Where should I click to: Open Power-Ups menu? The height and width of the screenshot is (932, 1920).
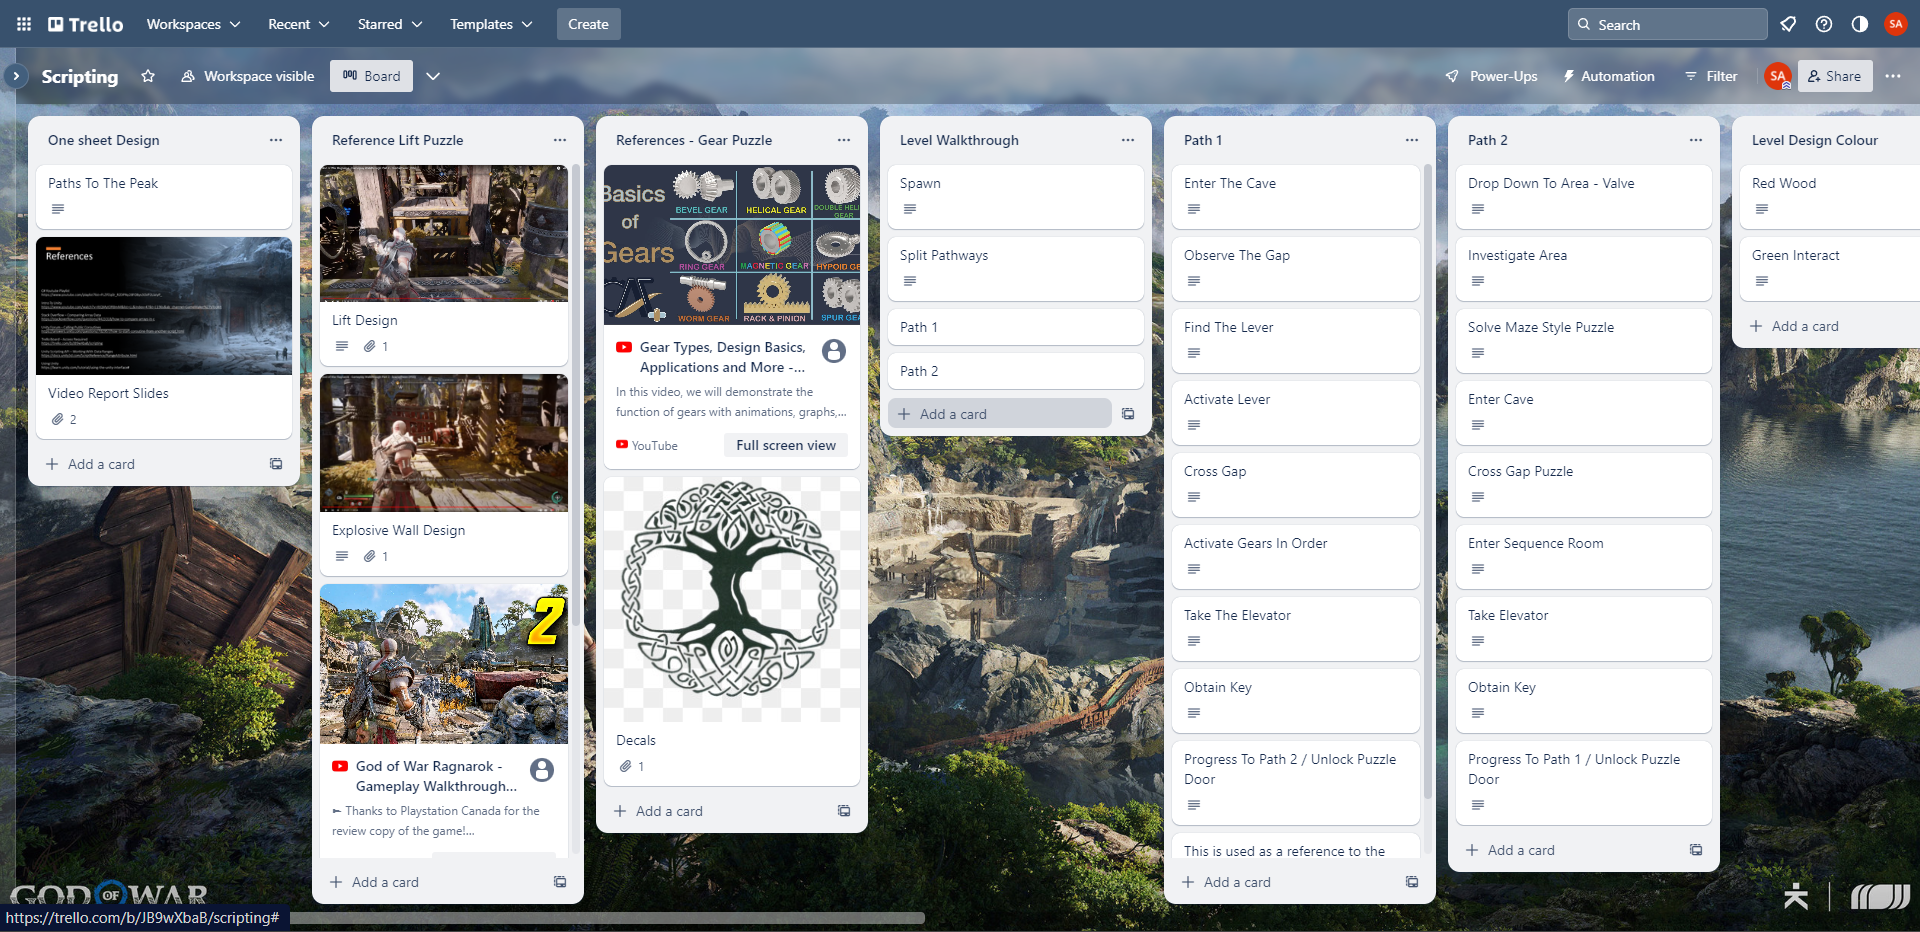click(x=1491, y=76)
